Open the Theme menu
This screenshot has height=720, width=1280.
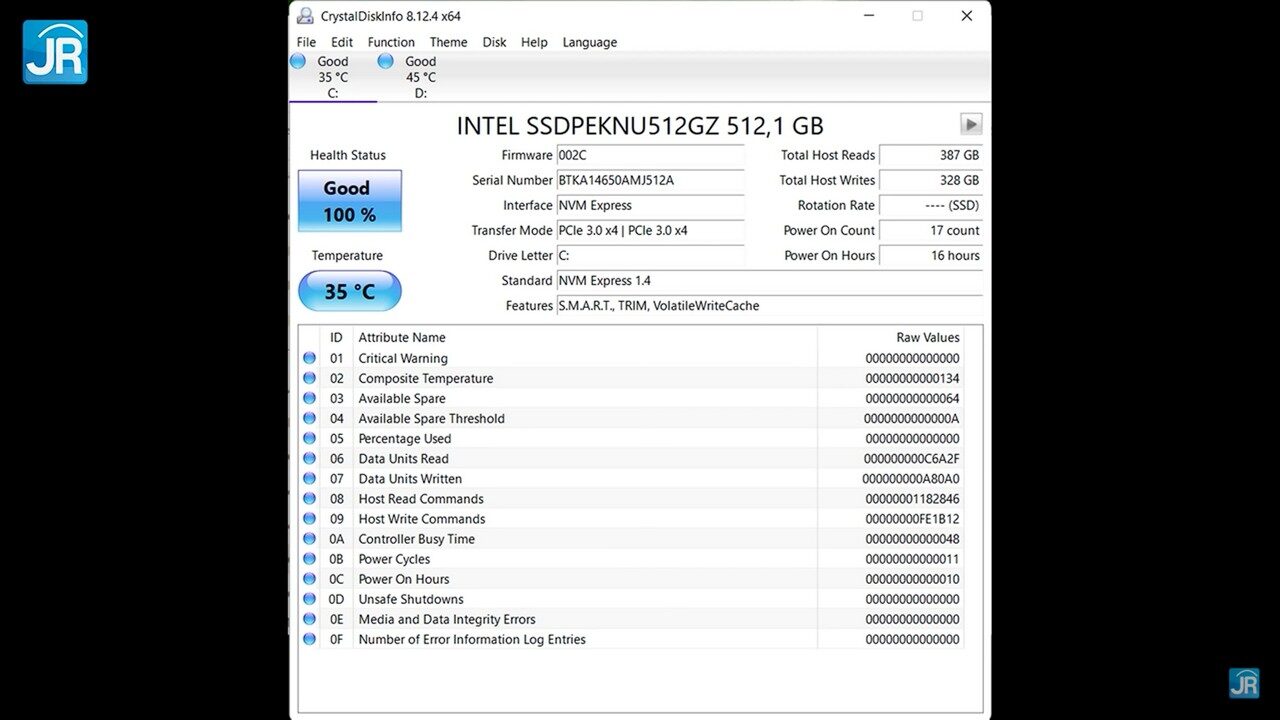click(448, 42)
